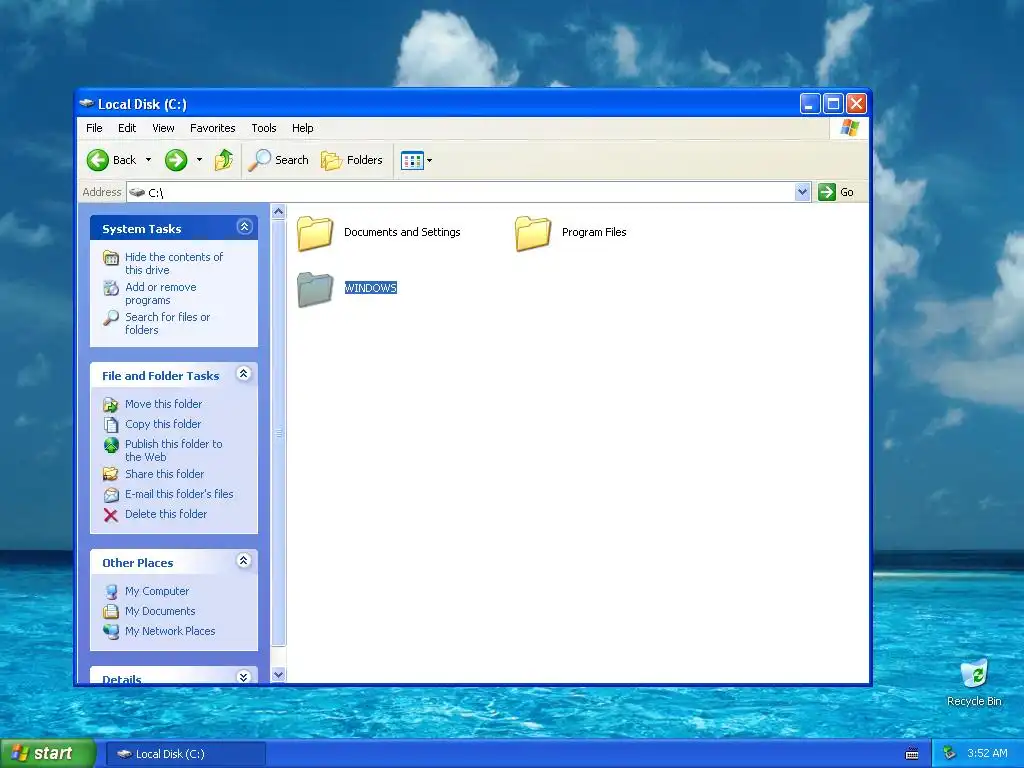Go up one folder level icon
1024x768 pixels.
point(224,160)
